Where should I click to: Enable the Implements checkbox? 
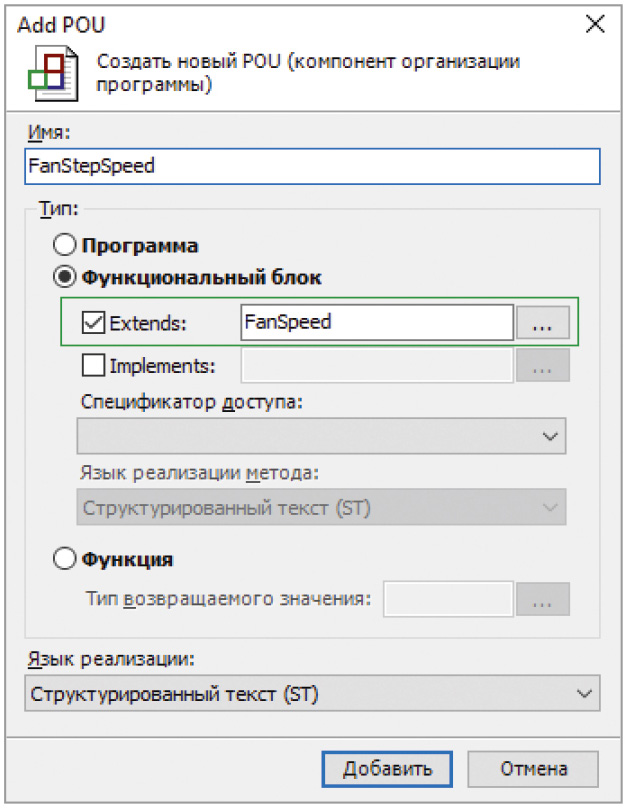pyautogui.click(x=93, y=365)
